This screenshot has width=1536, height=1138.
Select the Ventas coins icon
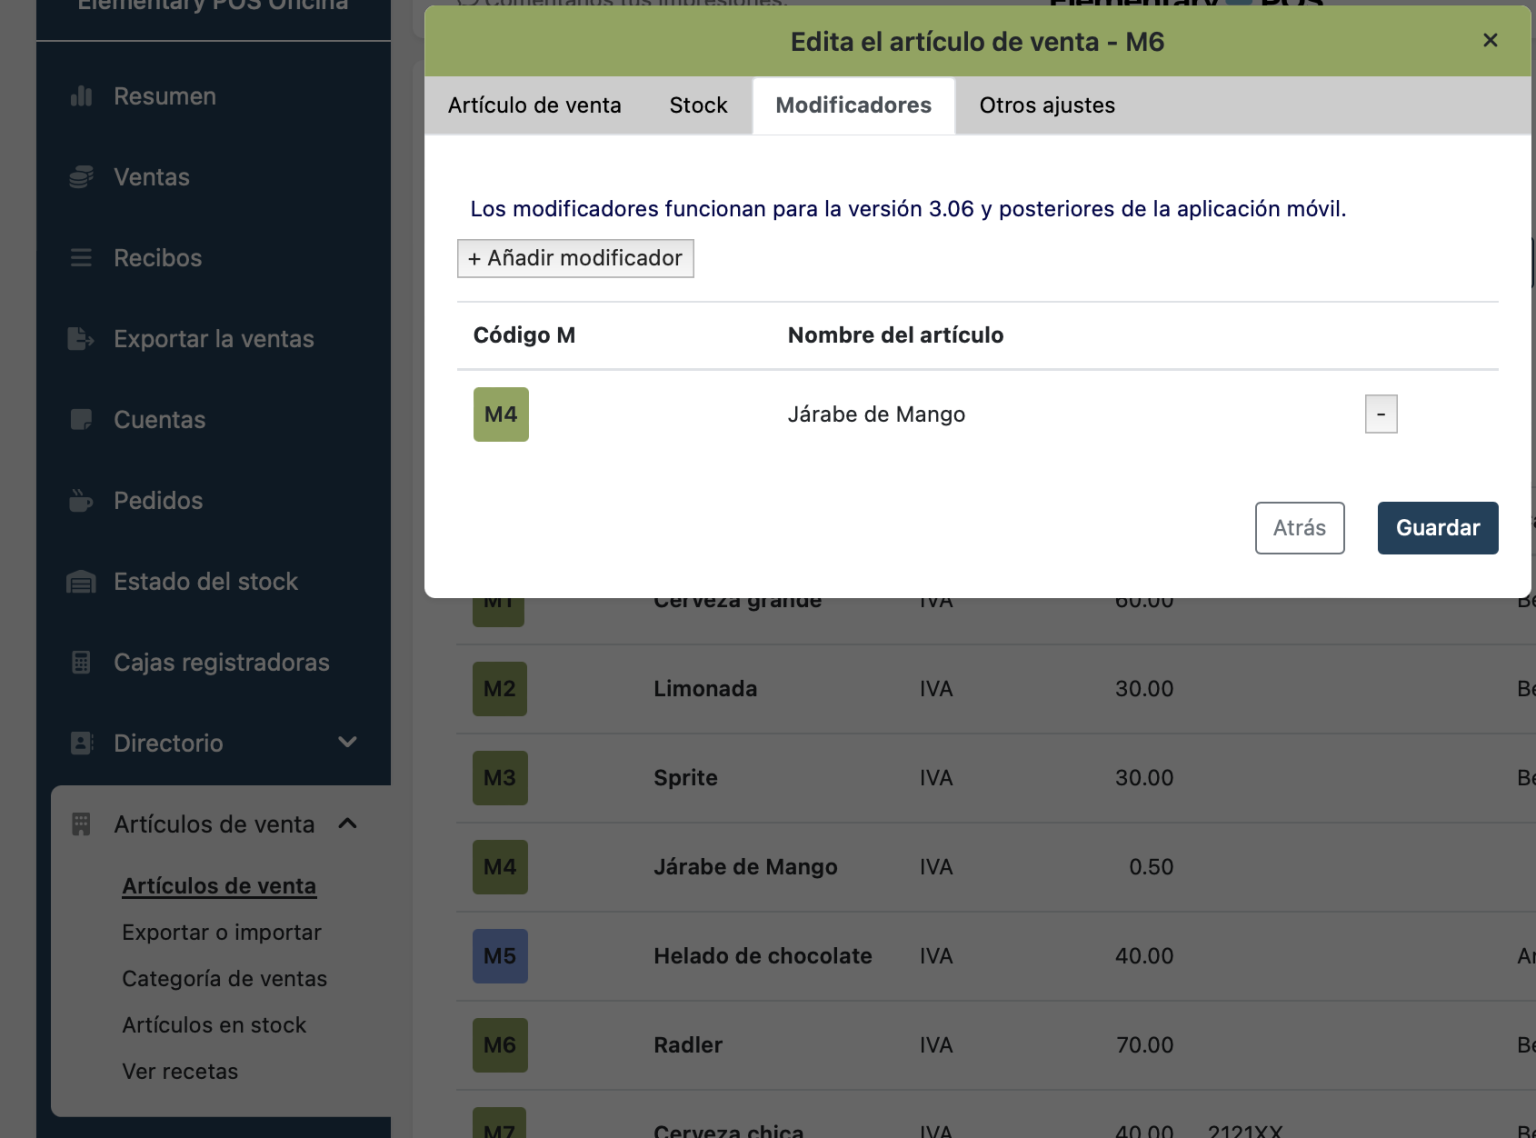(80, 176)
